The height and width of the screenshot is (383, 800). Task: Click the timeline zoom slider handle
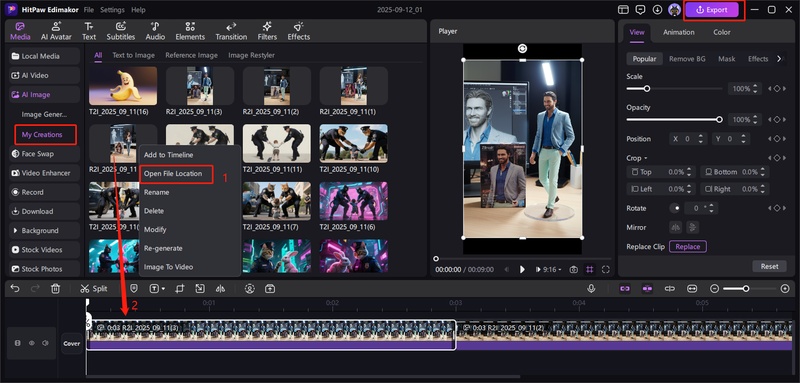click(746, 289)
